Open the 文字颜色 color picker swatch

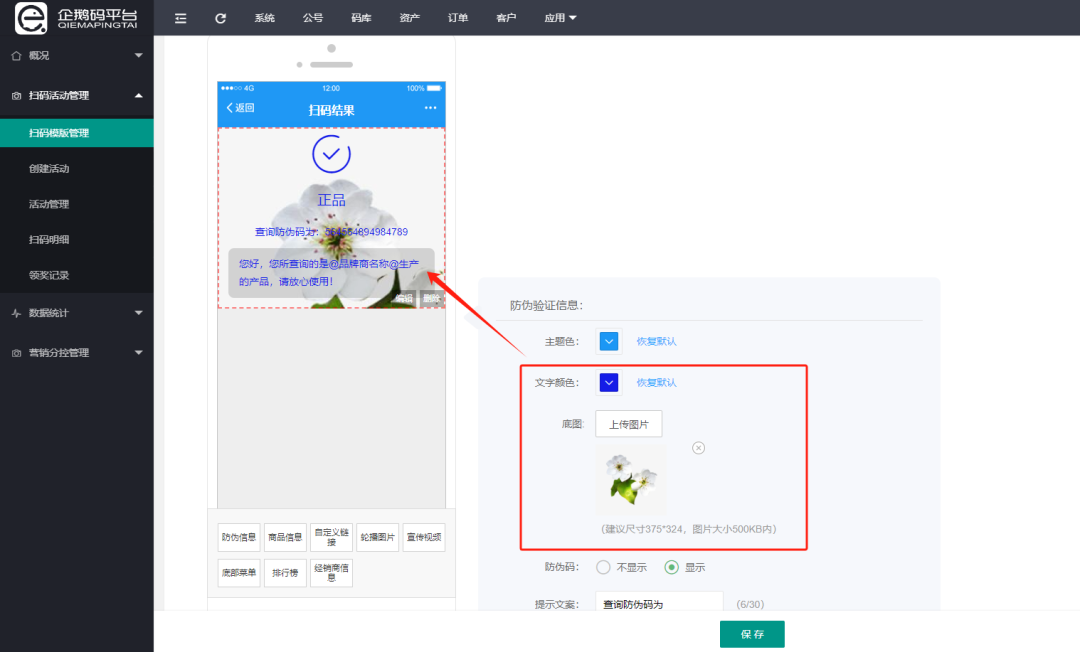(x=608, y=382)
